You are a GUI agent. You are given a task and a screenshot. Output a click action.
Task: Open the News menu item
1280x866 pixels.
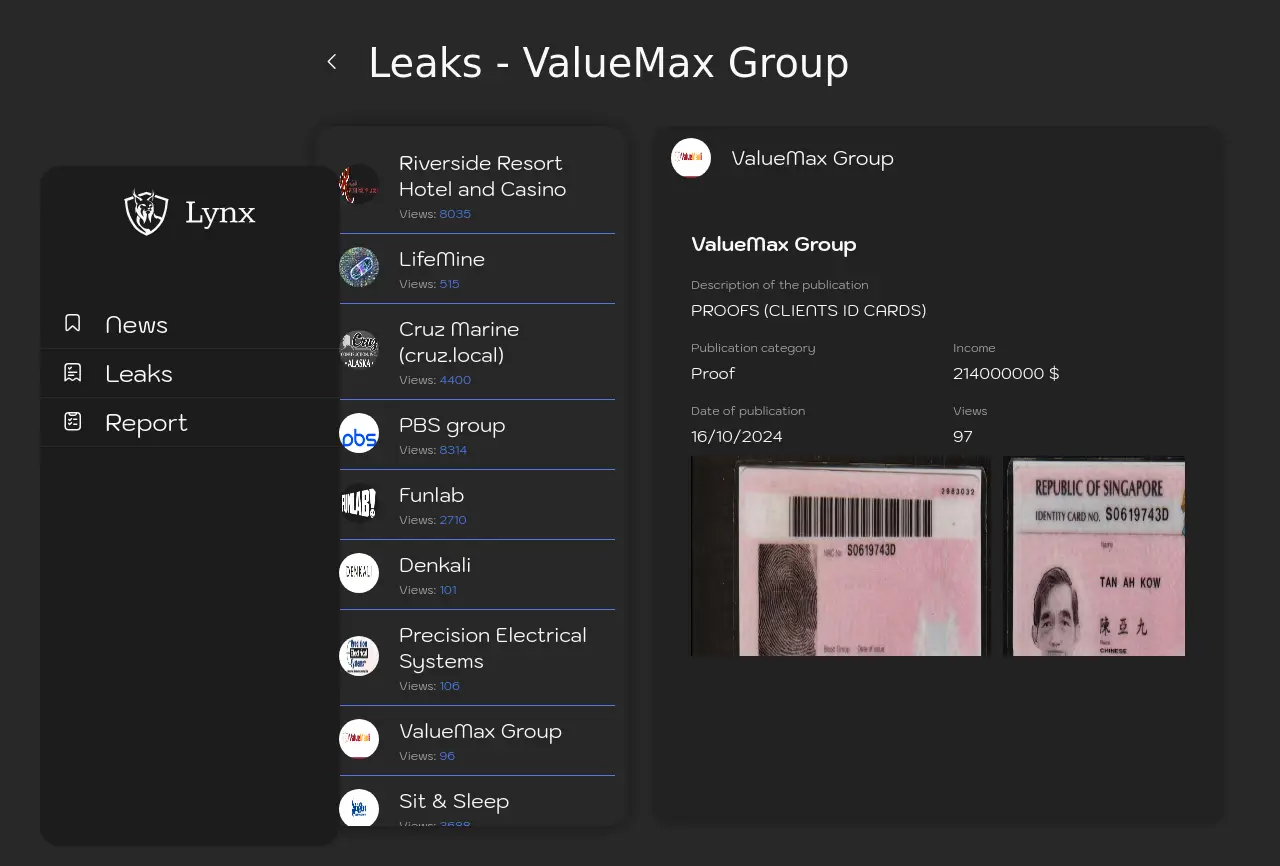(136, 325)
